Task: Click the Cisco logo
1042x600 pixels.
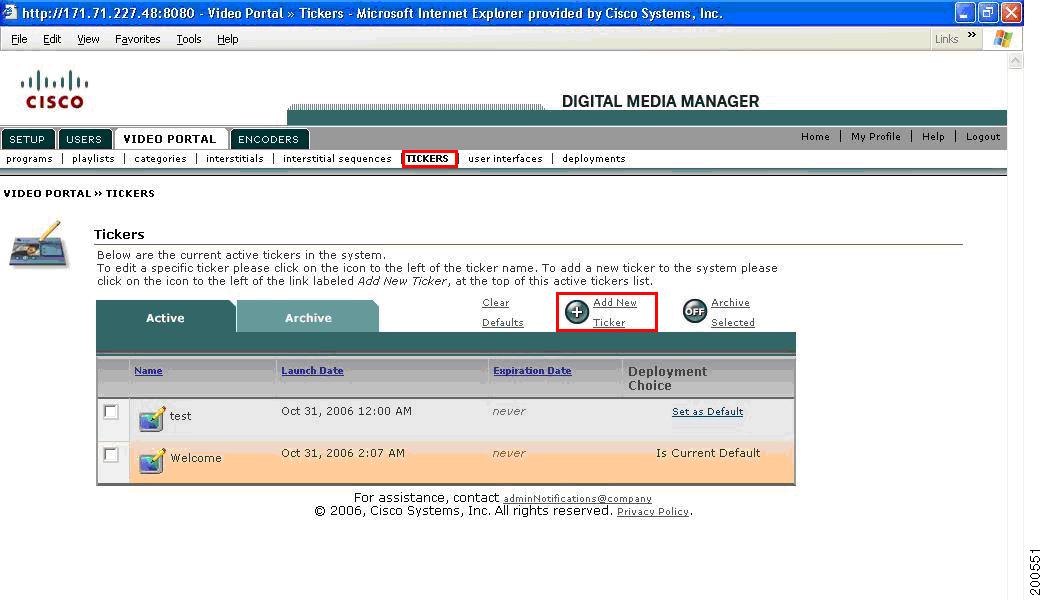Action: coord(54,90)
